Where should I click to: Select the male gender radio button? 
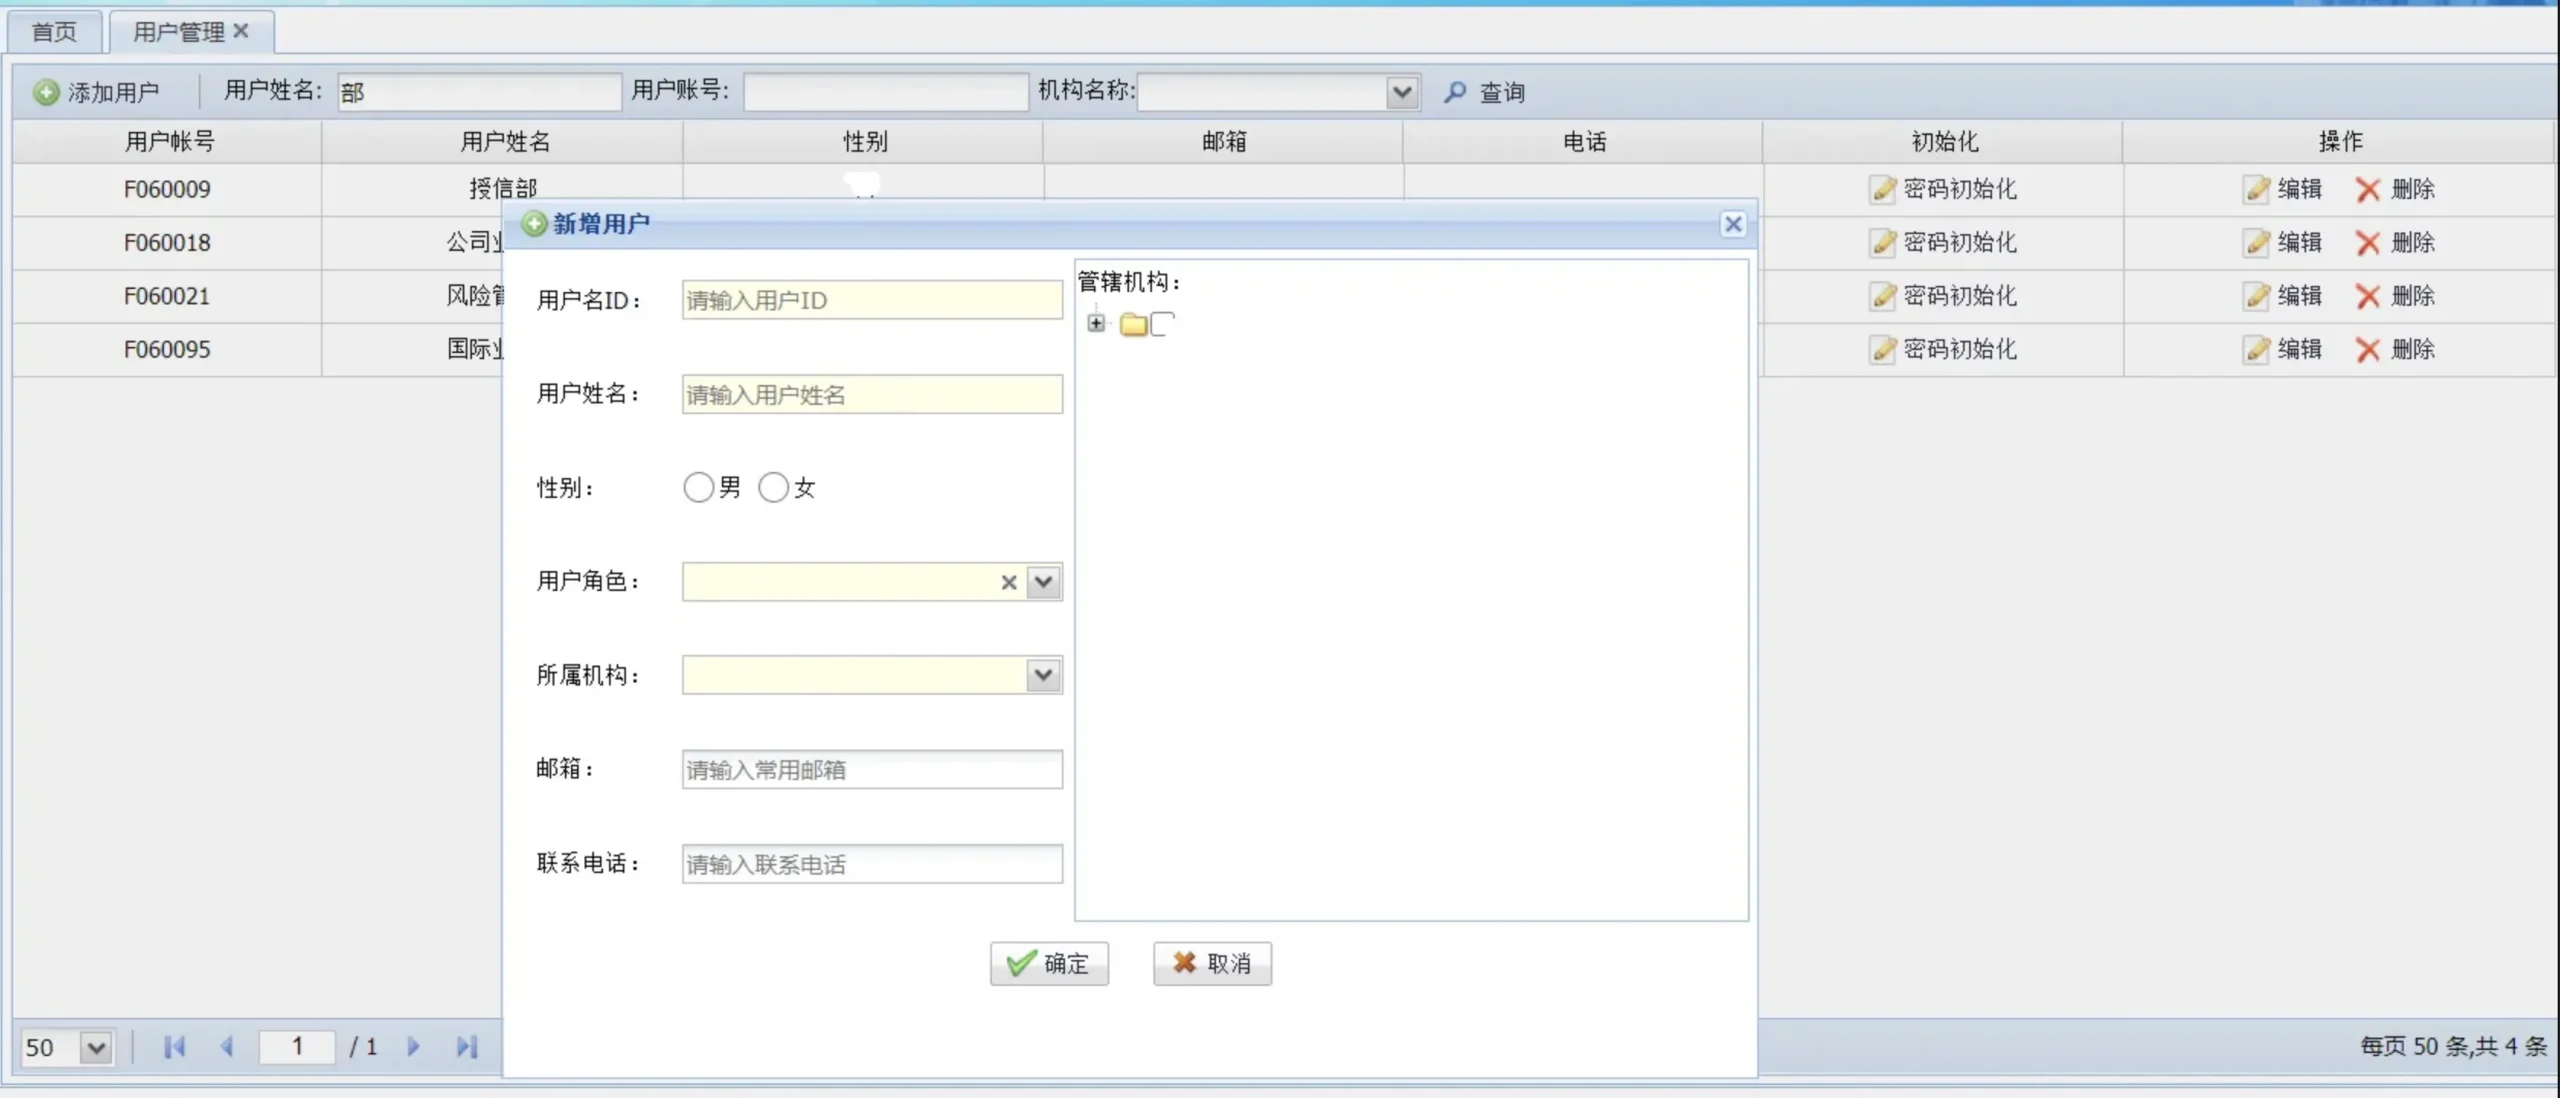click(x=698, y=487)
